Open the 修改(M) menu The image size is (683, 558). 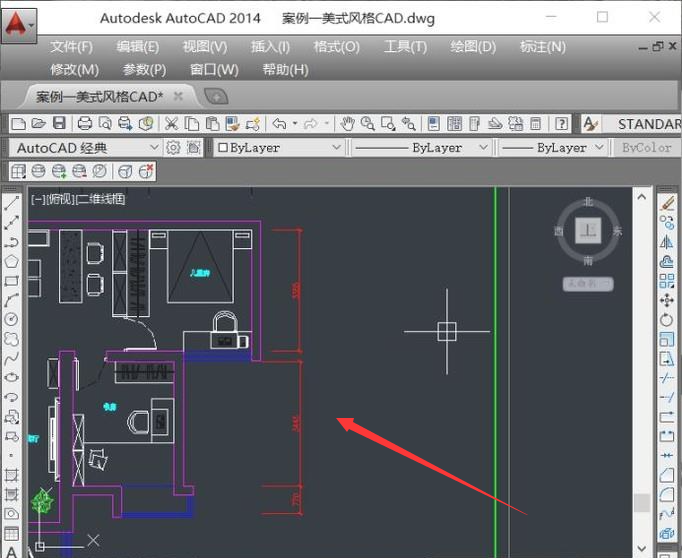(74, 70)
